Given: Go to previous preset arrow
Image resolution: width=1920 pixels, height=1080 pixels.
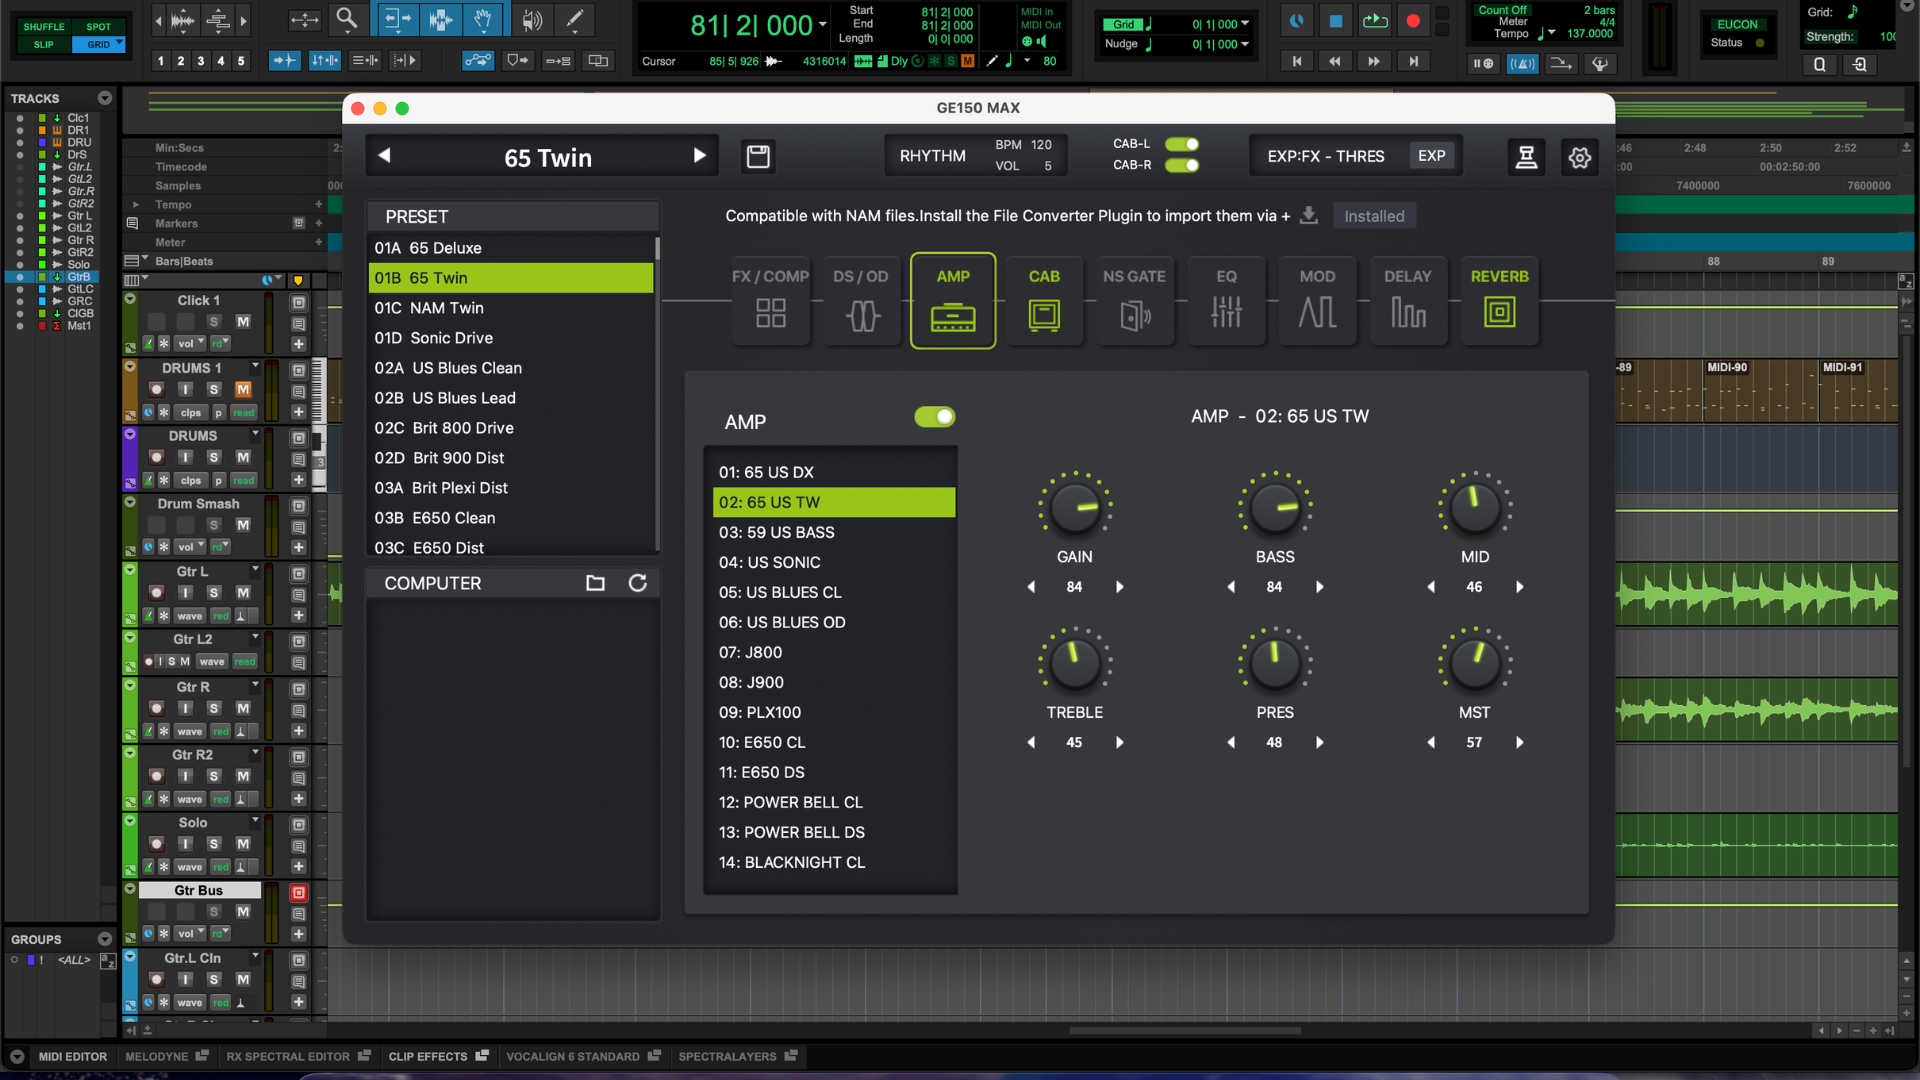Looking at the screenshot, I should [x=384, y=156].
